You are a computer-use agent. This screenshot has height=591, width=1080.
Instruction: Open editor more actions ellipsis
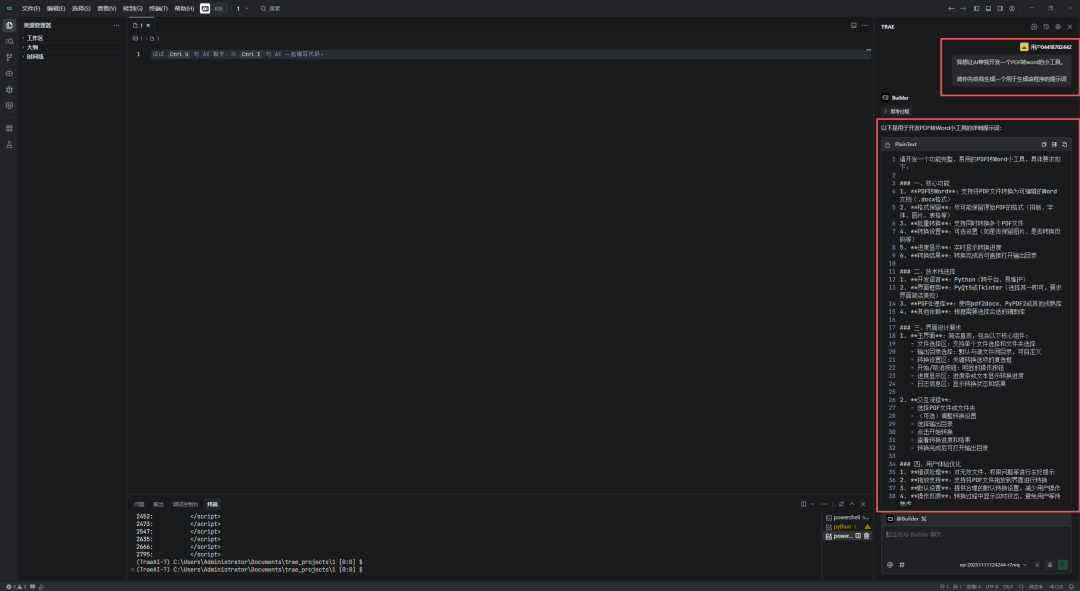[864, 25]
